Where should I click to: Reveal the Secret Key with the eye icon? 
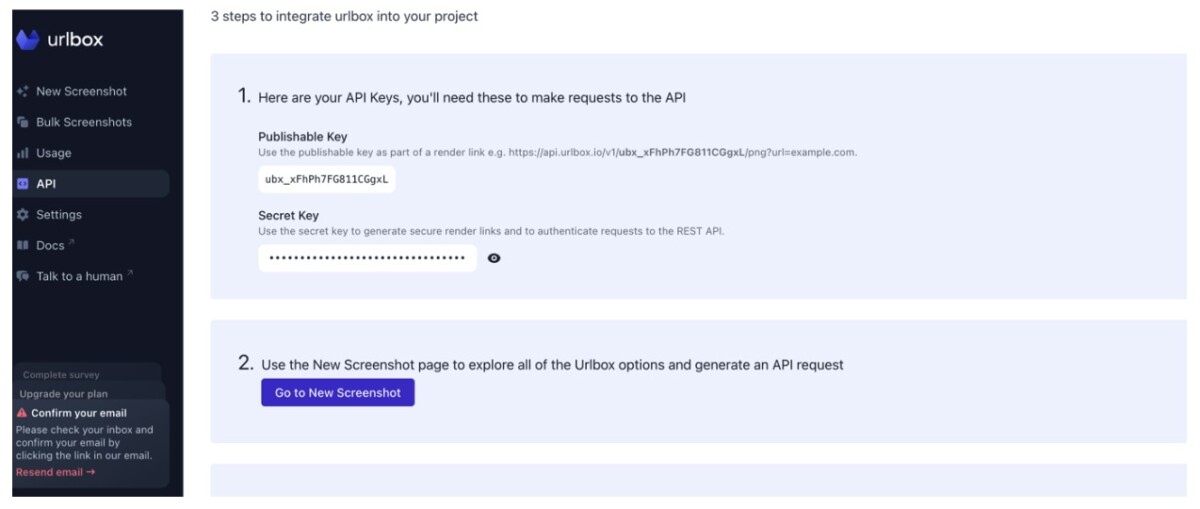click(x=494, y=258)
